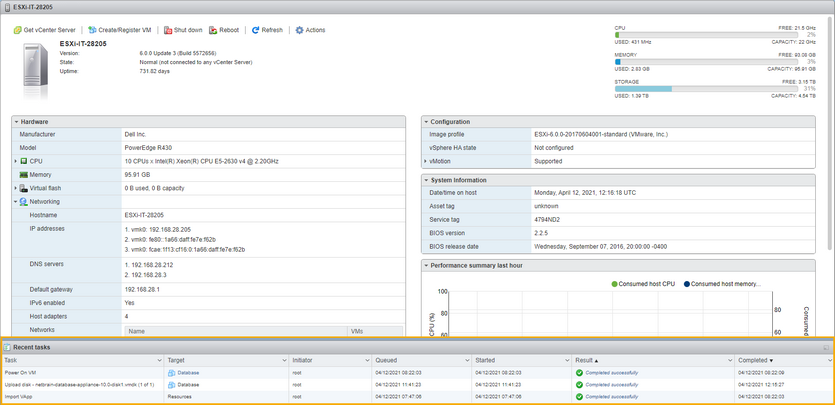This screenshot has width=835, height=405.
Task: Expand the Virtual flash row
Action: tap(16, 188)
